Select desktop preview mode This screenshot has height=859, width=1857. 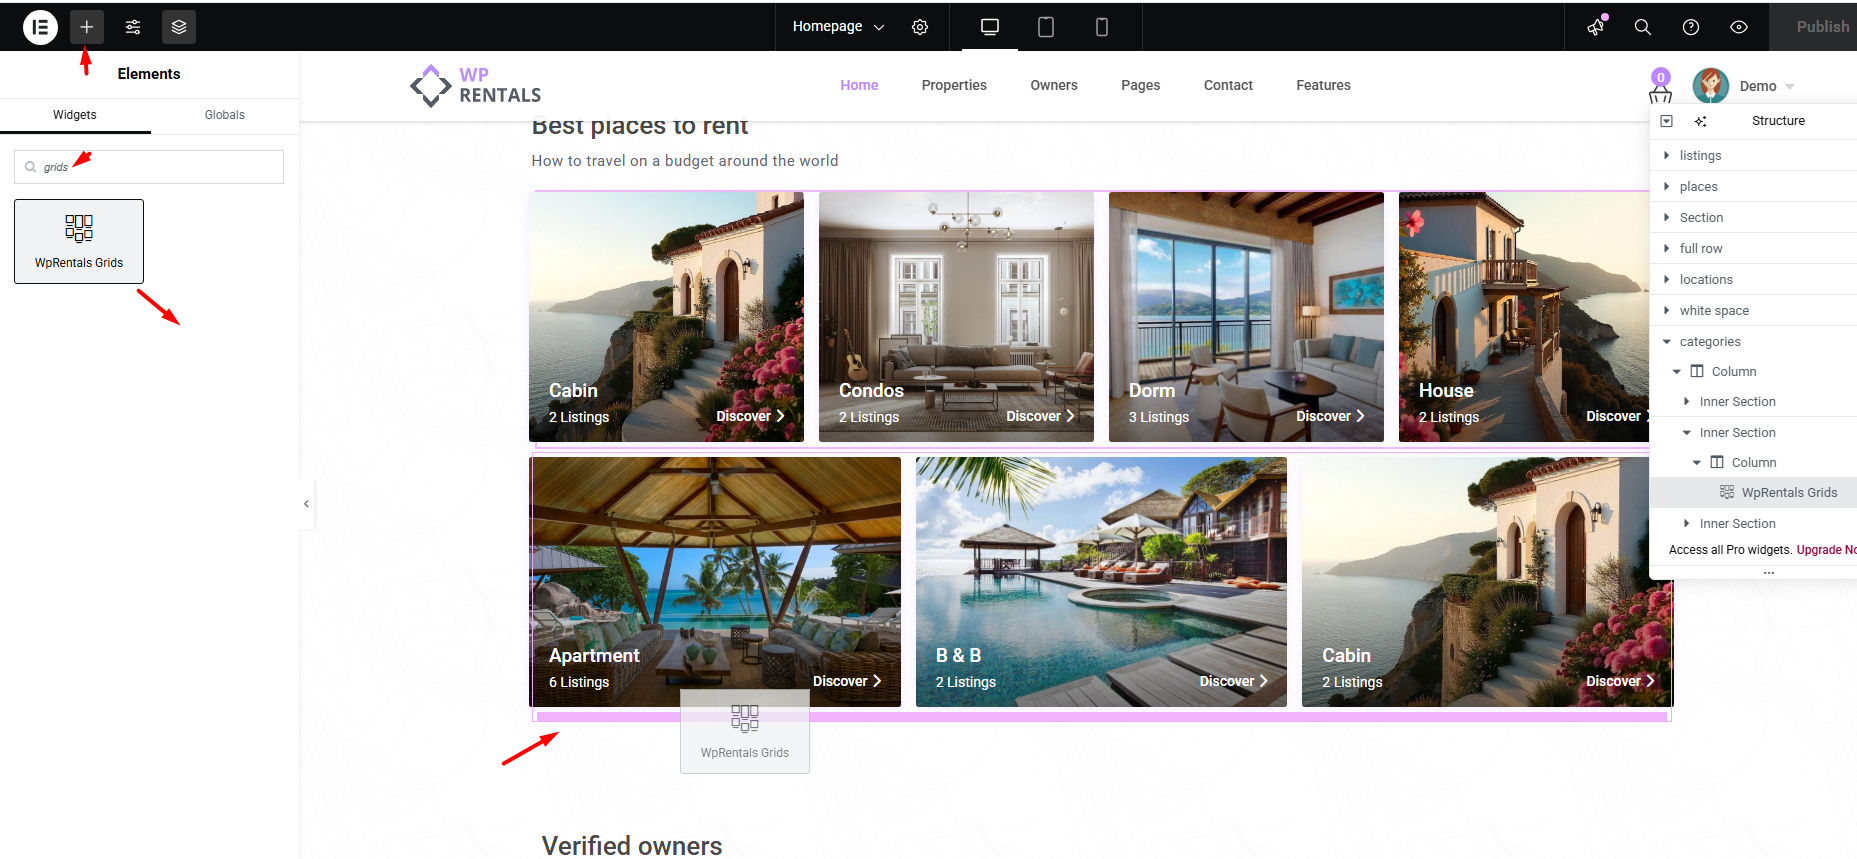pyautogui.click(x=989, y=27)
